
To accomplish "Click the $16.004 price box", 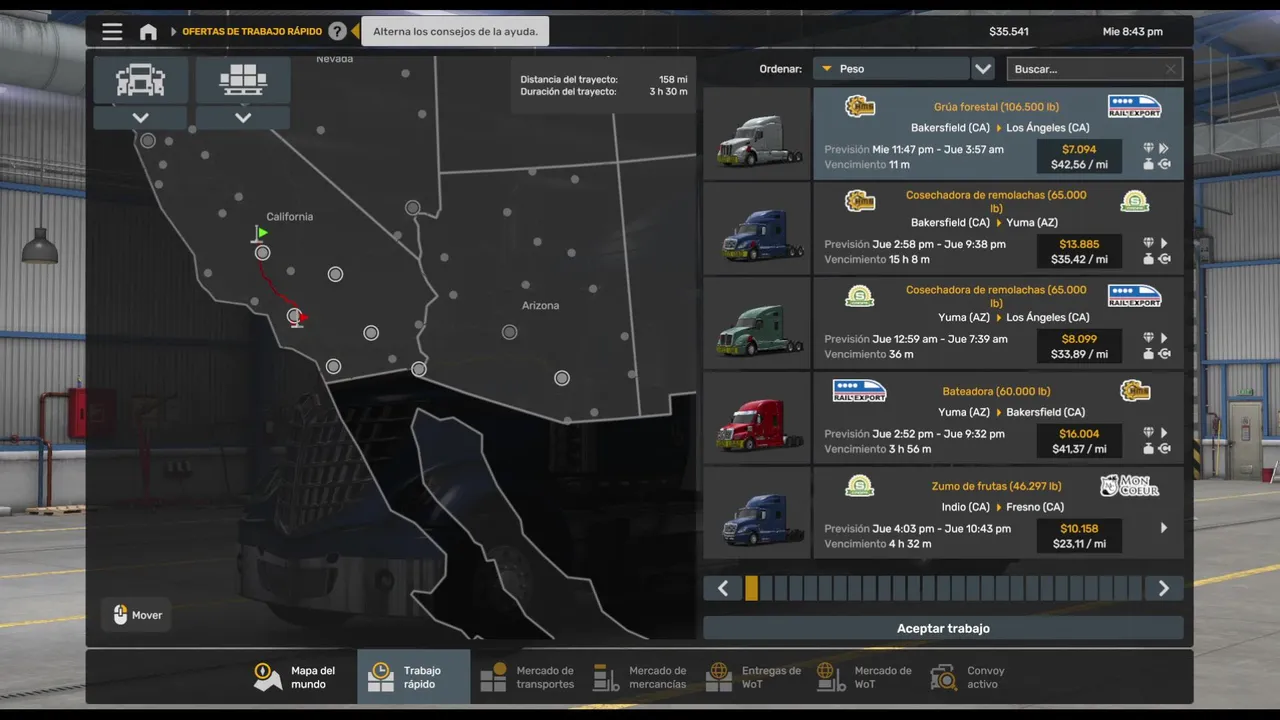I will point(1079,442).
